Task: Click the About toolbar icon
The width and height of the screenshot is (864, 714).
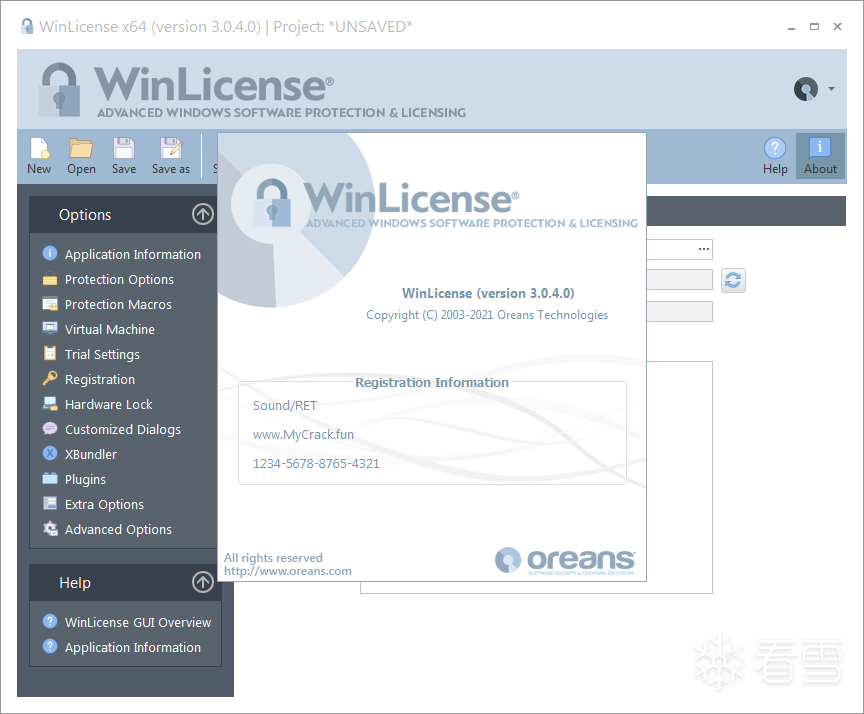Action: pyautogui.click(x=820, y=148)
